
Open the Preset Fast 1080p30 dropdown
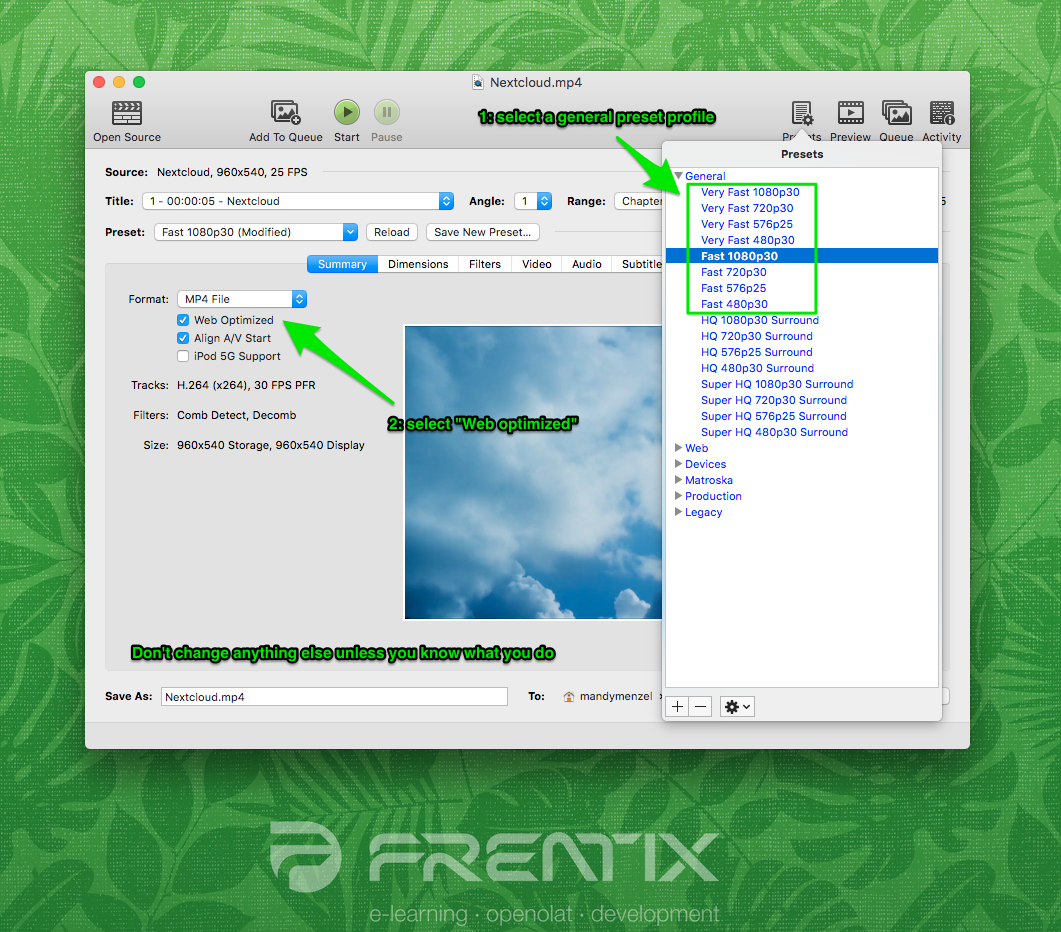[x=257, y=232]
